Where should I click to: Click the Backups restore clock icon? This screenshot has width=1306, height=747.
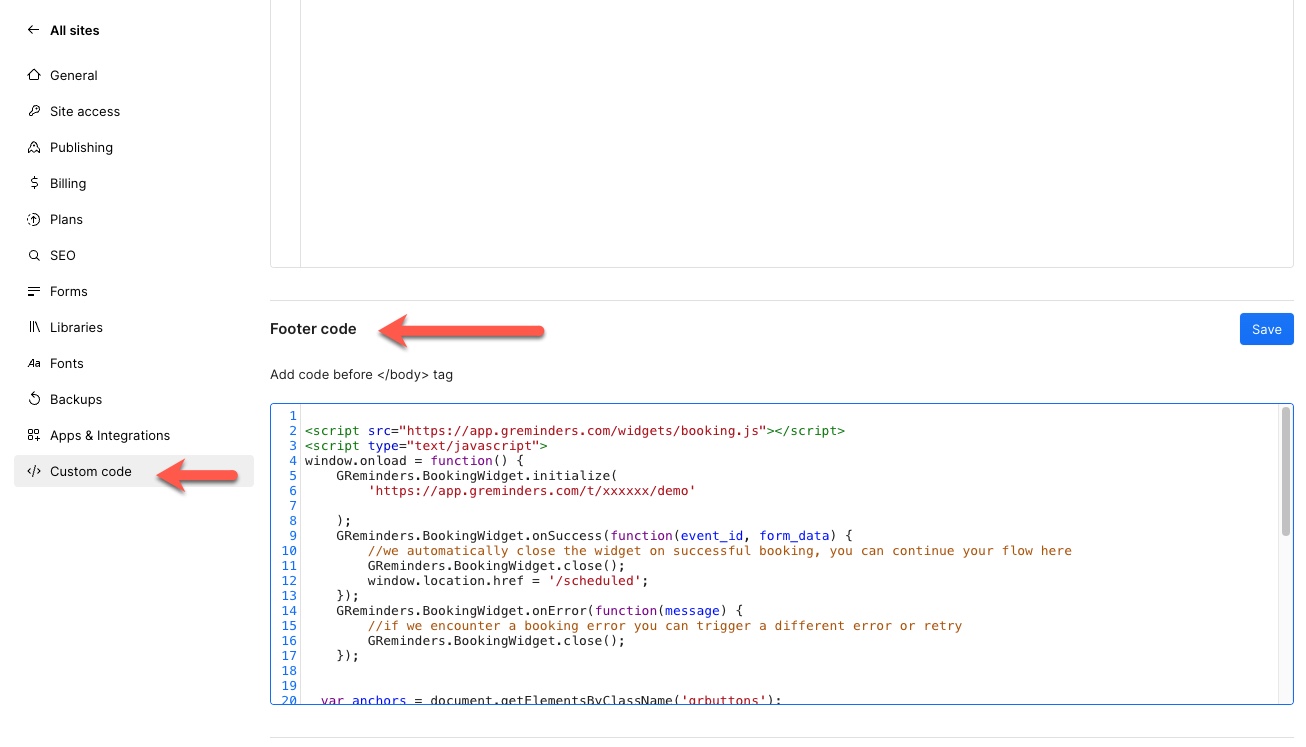(34, 399)
